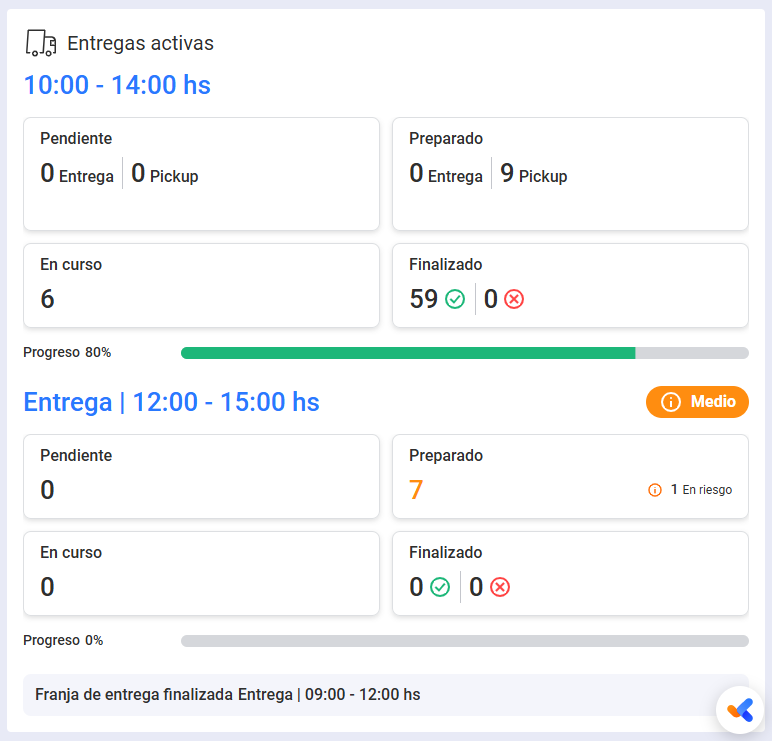Click the green check icon in second Finalizado
The image size is (772, 741).
440,587
